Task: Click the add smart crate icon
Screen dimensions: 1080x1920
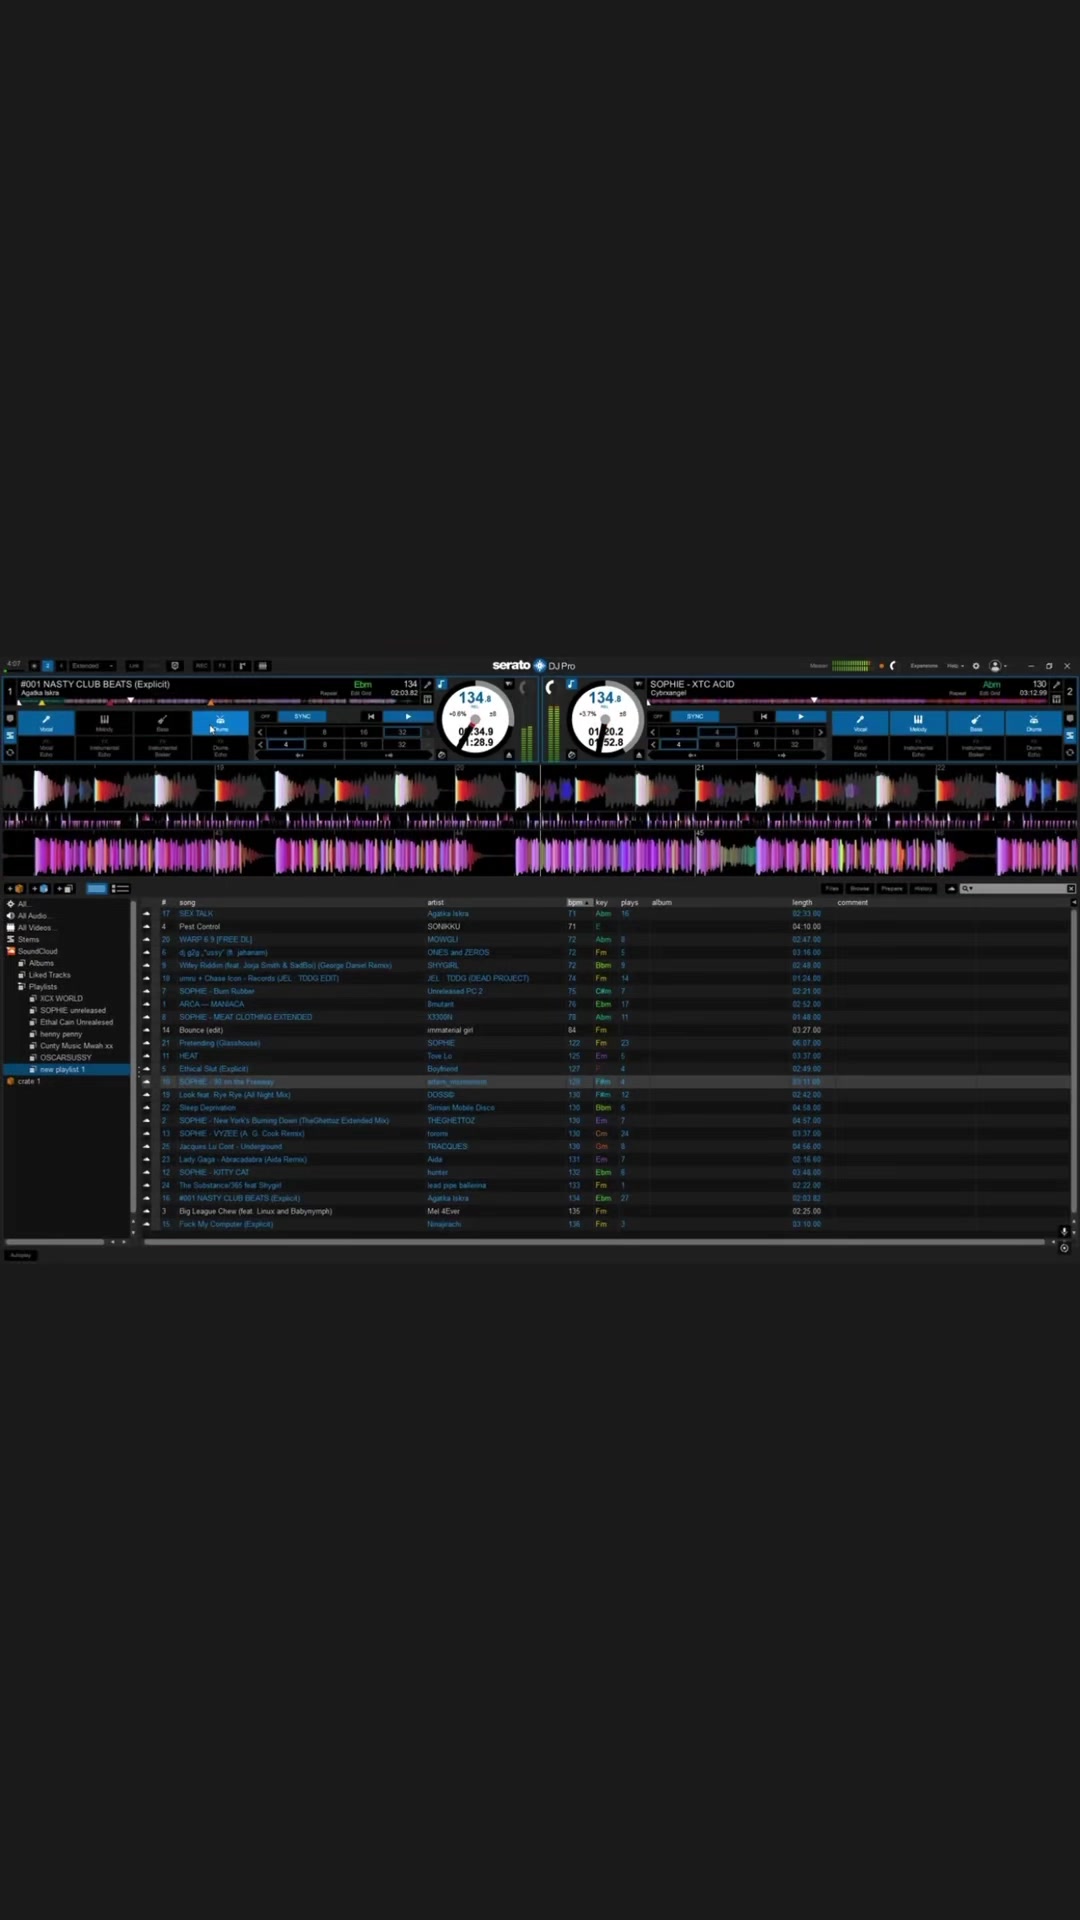Action: 40,888
